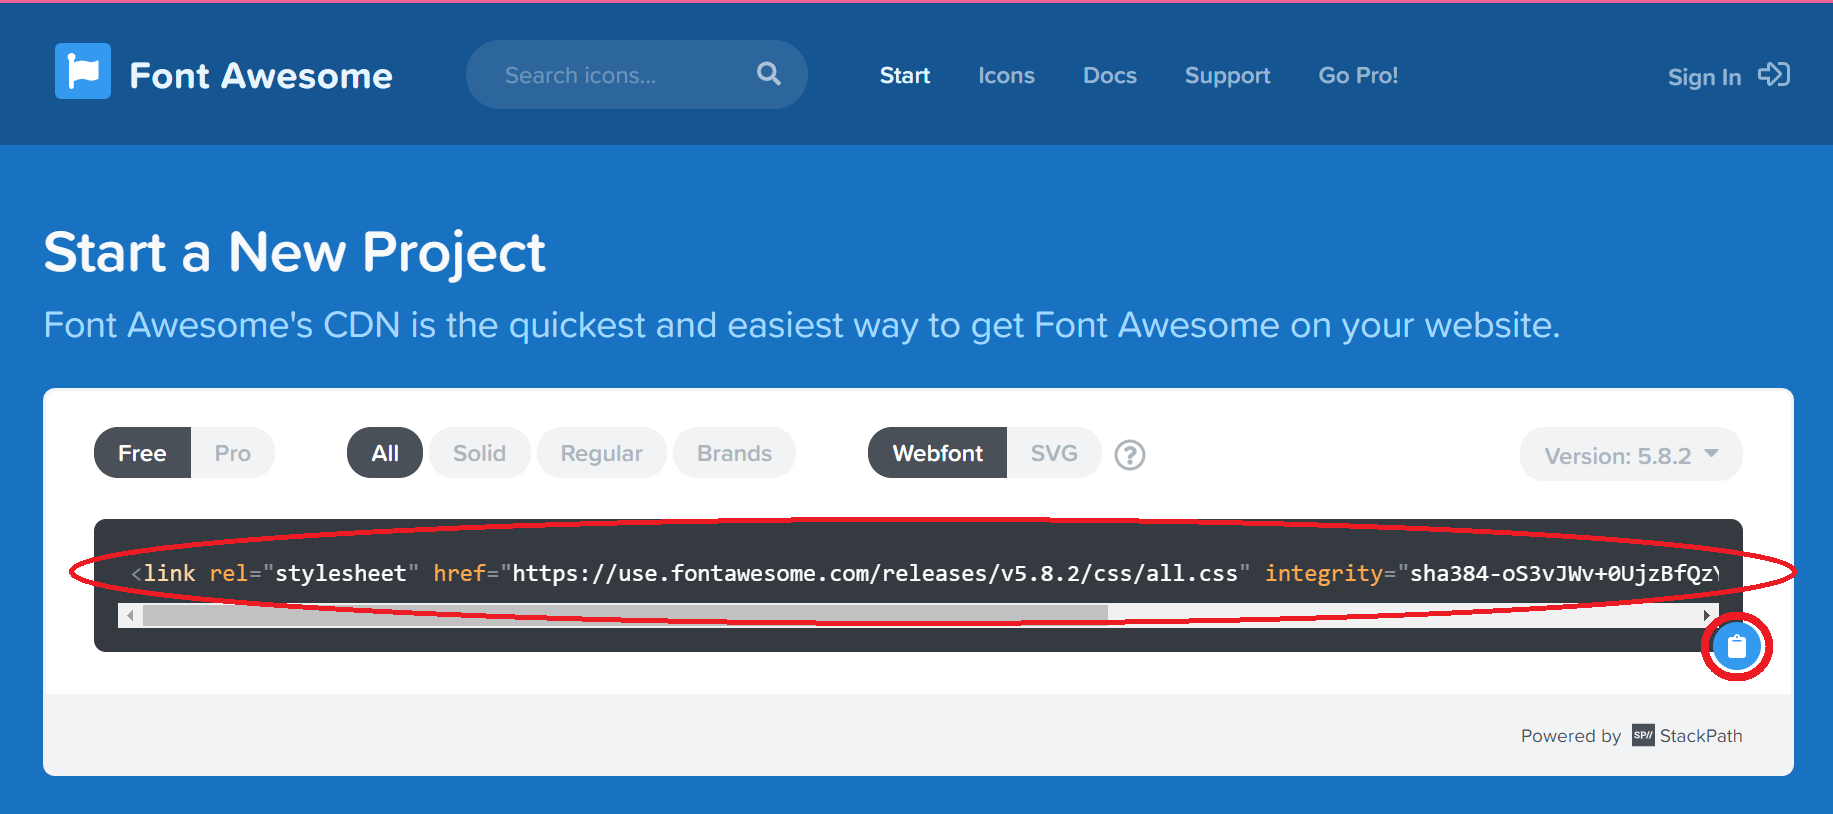Image resolution: width=1833 pixels, height=814 pixels.
Task: Choose the SVG option
Action: click(x=1054, y=453)
